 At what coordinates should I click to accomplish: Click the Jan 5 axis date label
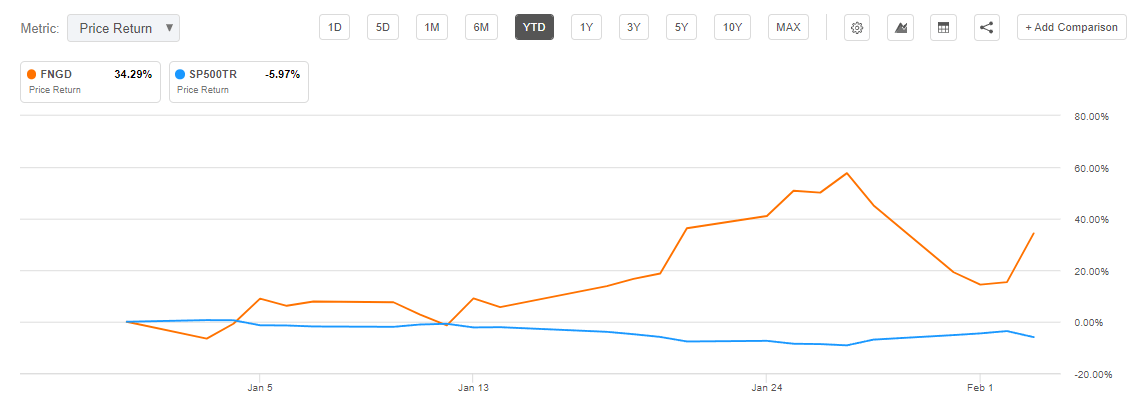pos(260,387)
